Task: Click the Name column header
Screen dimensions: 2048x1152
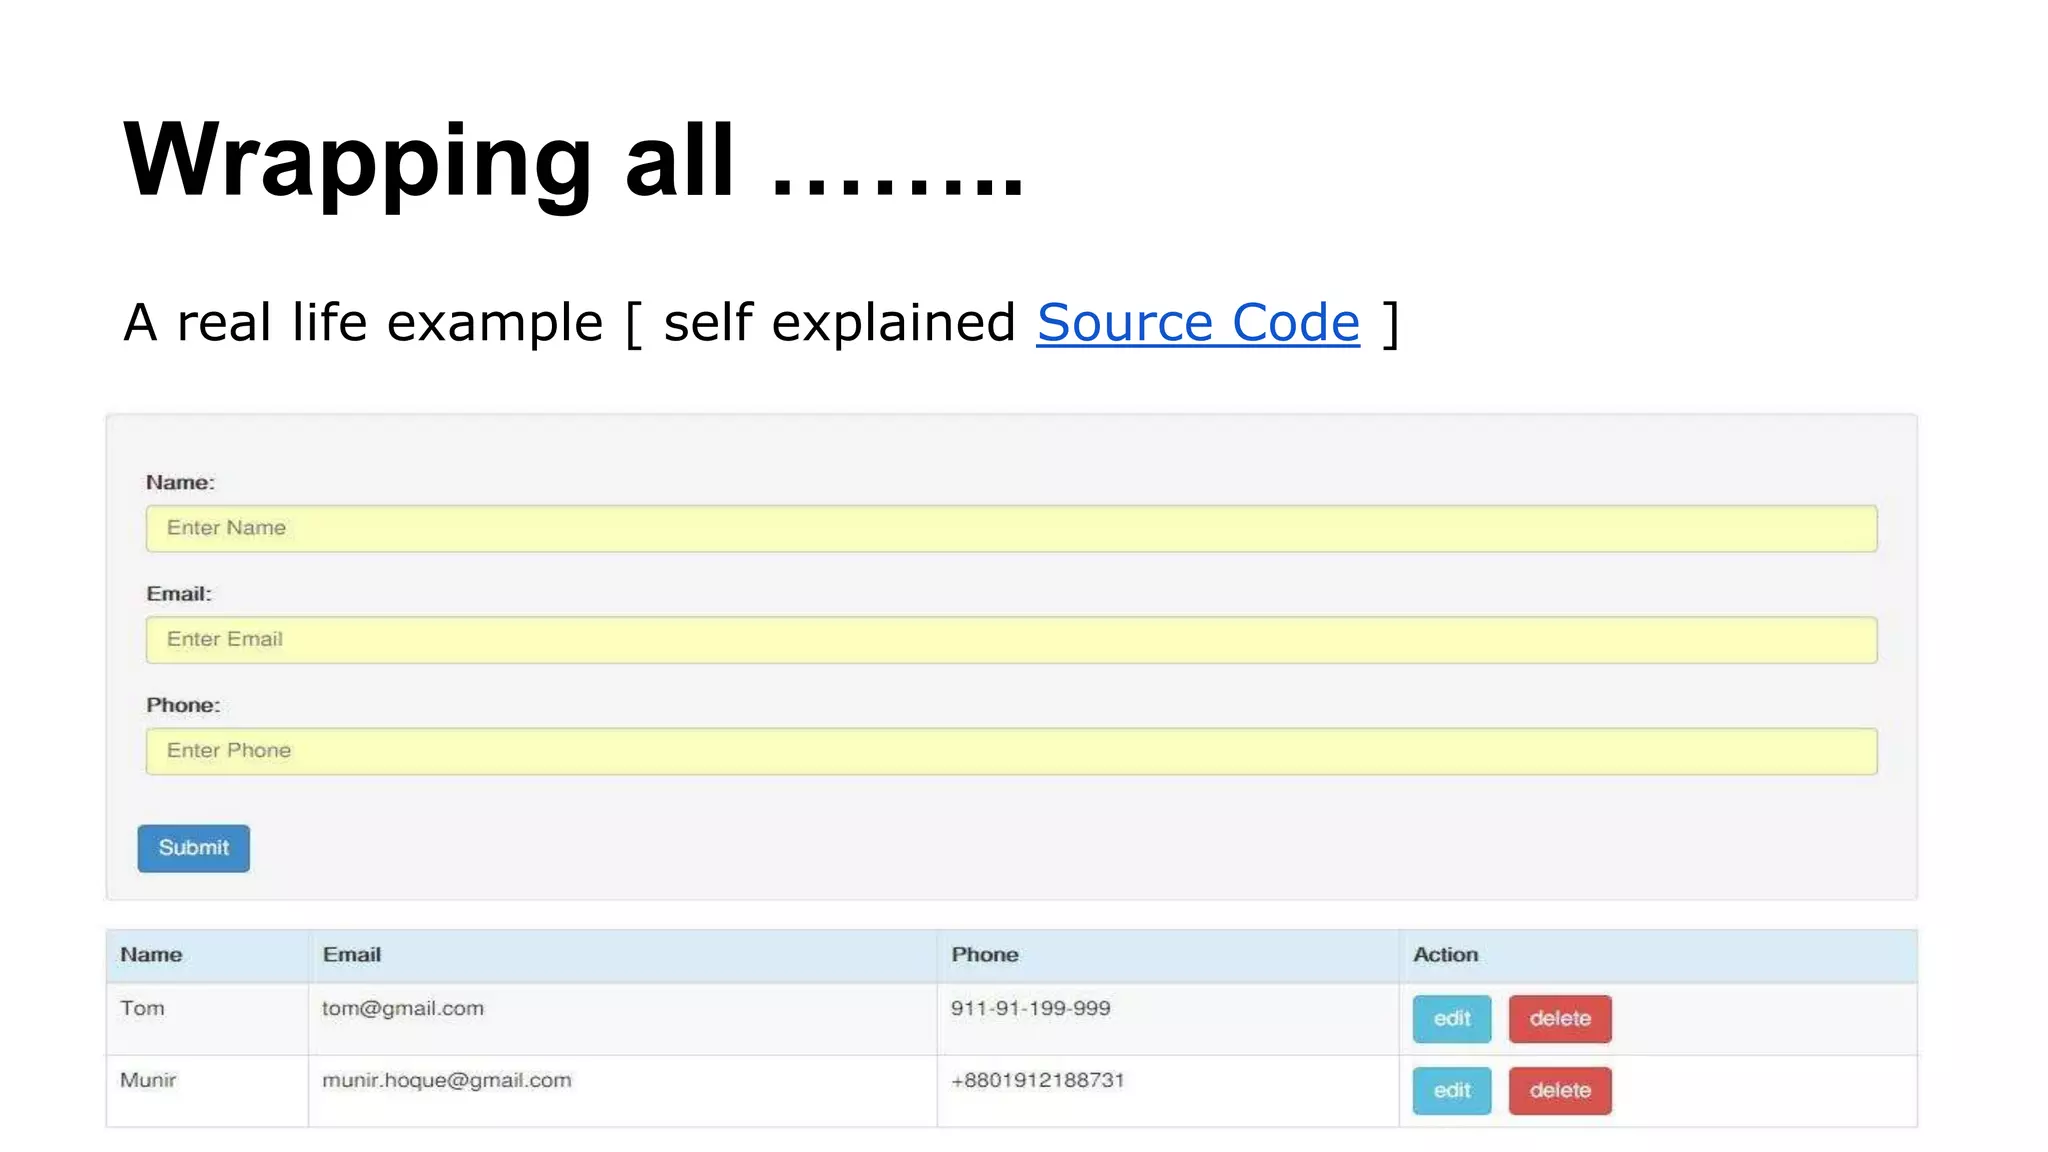Action: pyautogui.click(x=151, y=955)
